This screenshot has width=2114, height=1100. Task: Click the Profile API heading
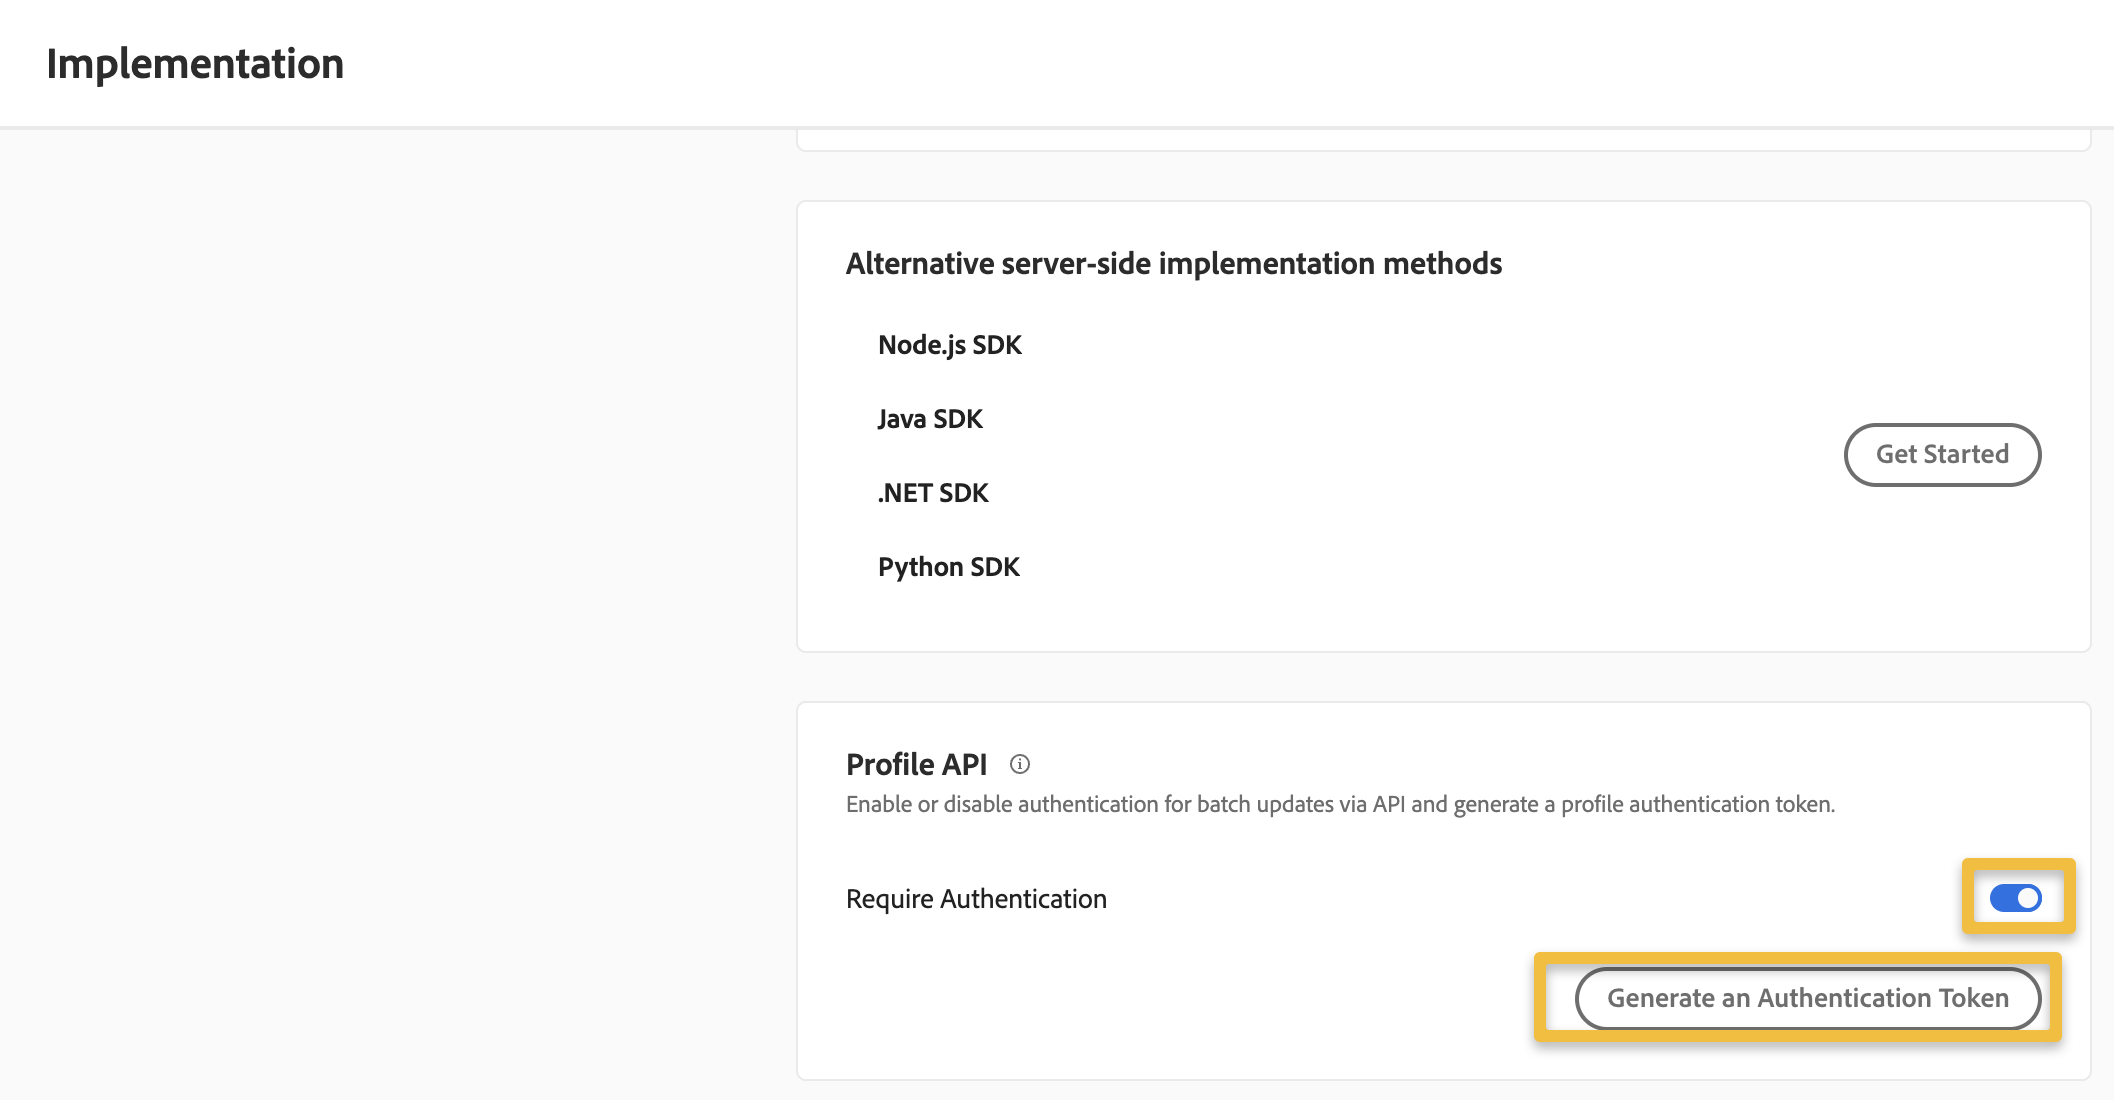[x=916, y=765]
